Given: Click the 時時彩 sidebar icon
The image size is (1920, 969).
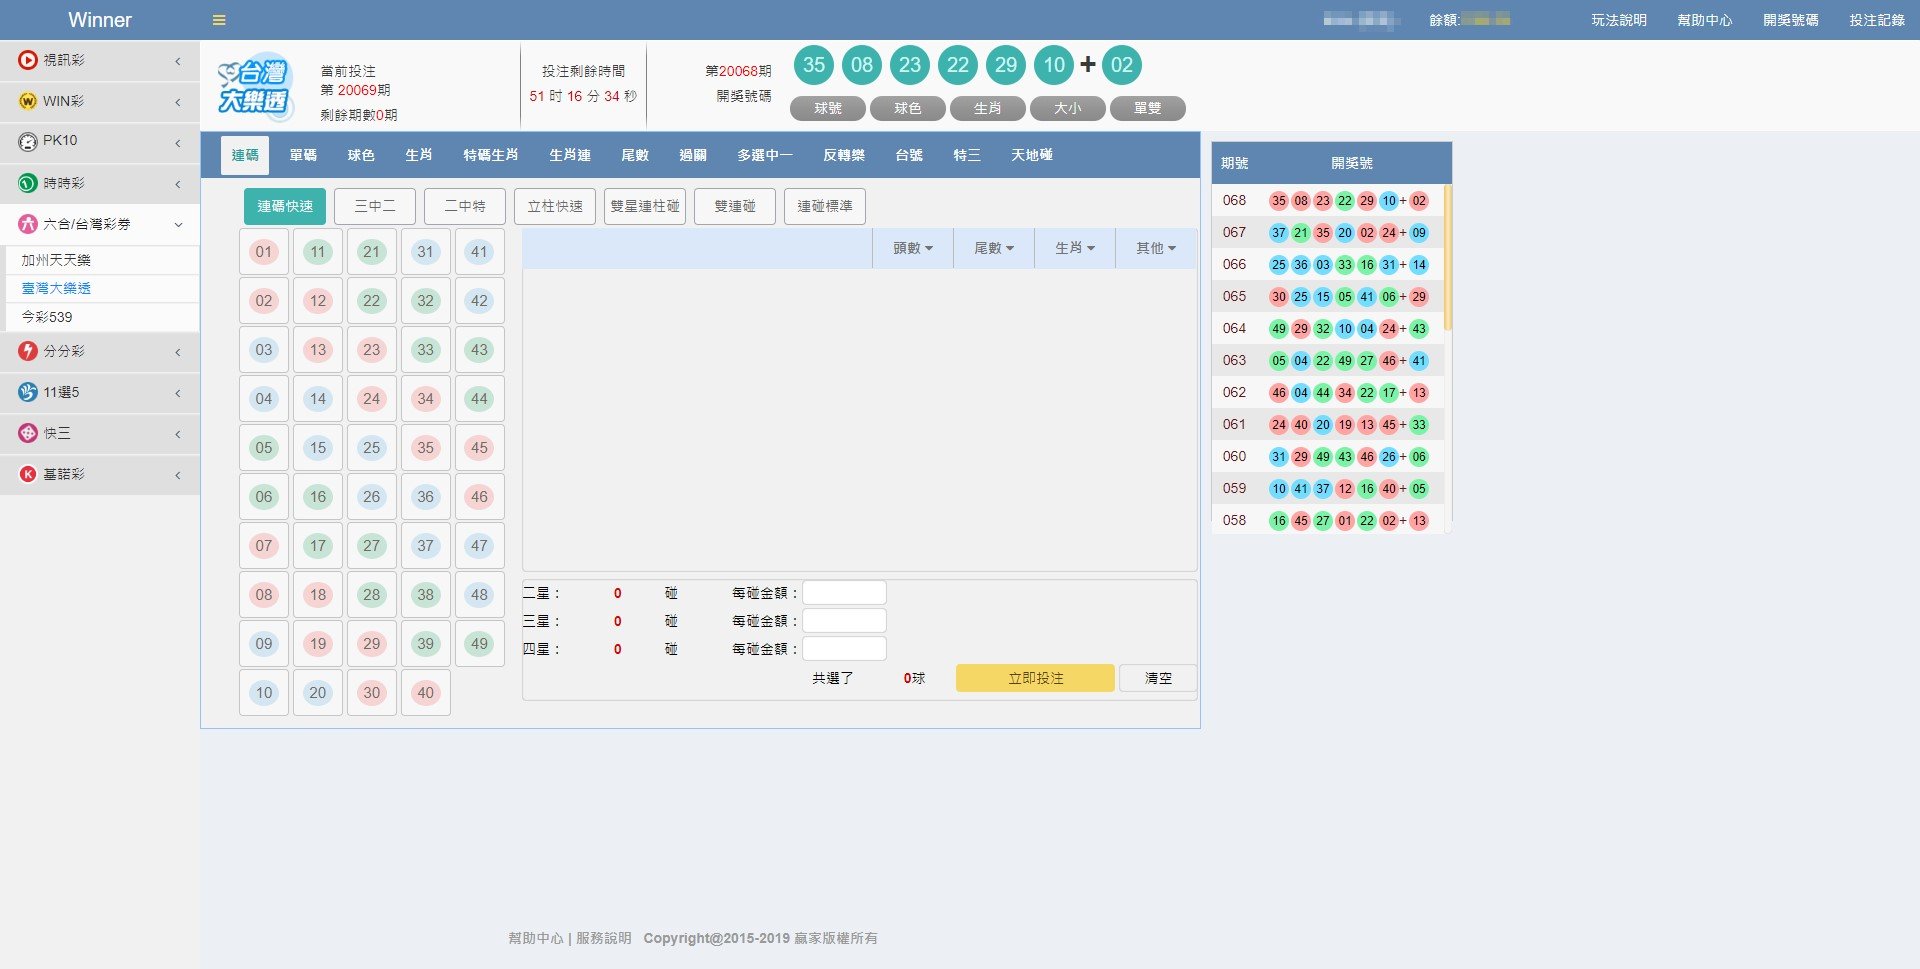Looking at the screenshot, I should coord(28,183).
